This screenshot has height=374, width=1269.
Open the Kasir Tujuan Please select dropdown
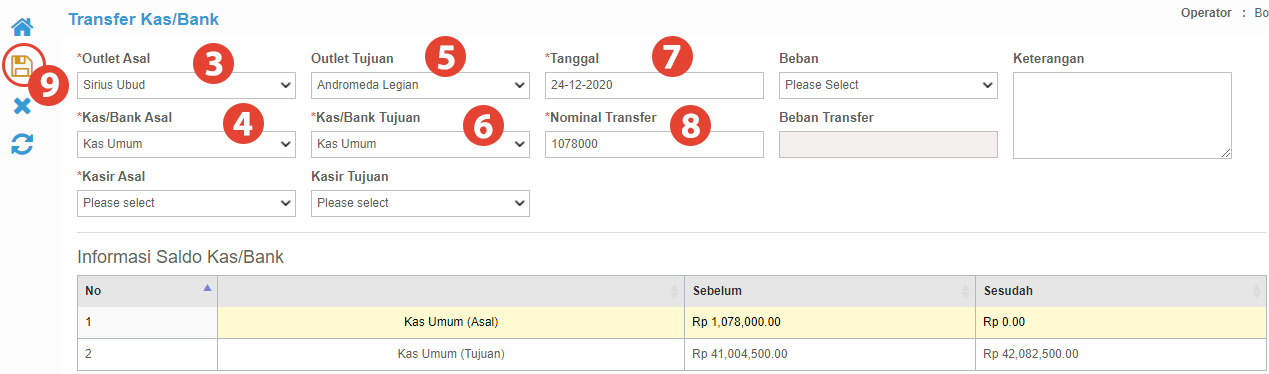pyautogui.click(x=420, y=203)
